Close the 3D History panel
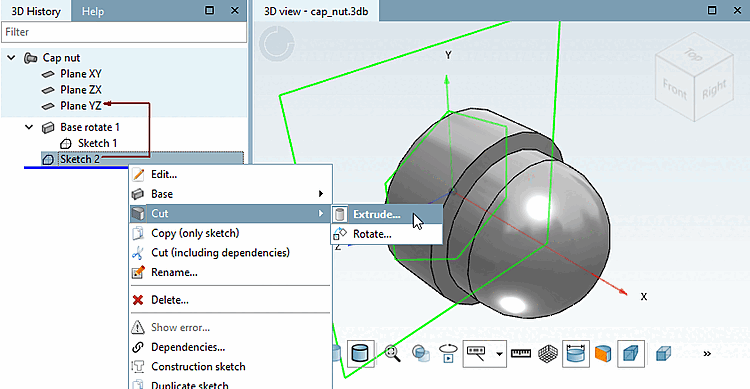The image size is (750, 389). [x=235, y=10]
